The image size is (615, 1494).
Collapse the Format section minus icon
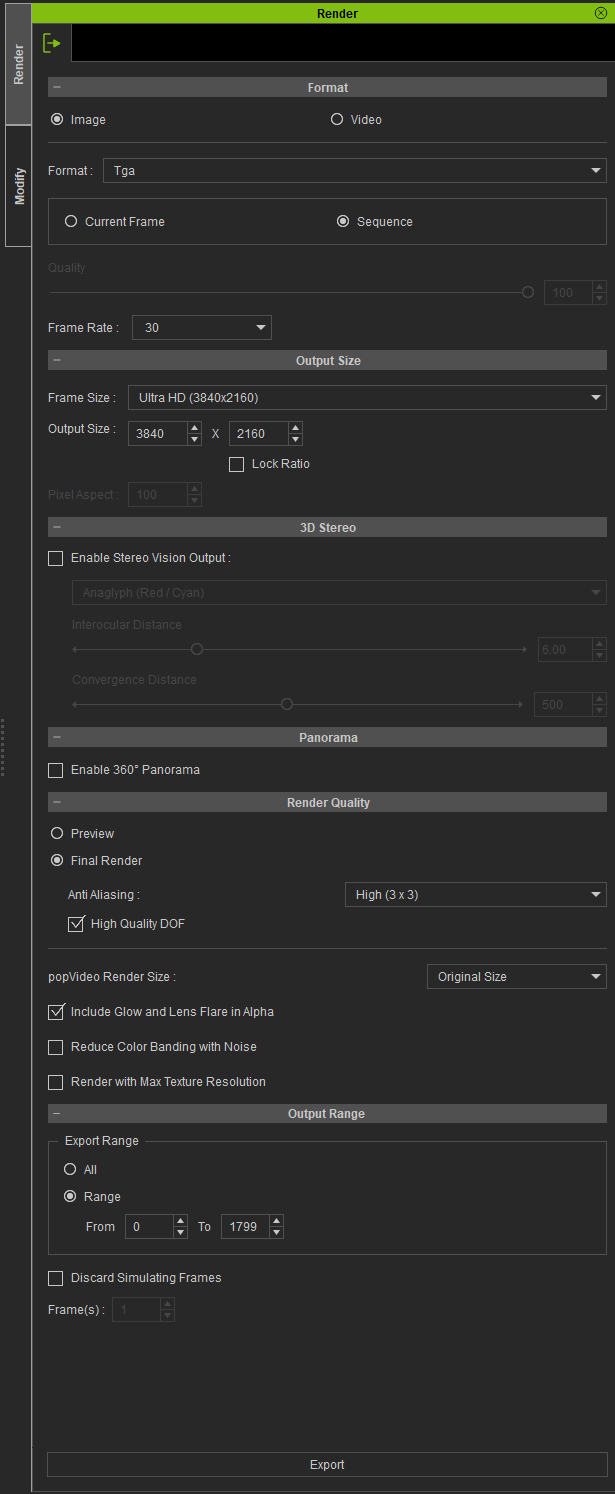coord(57,88)
